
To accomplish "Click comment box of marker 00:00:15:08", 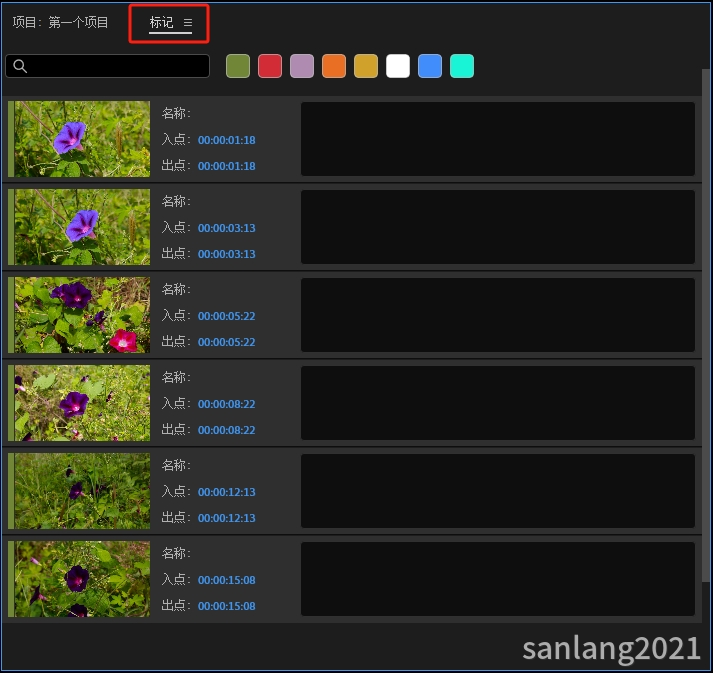I will [498, 579].
